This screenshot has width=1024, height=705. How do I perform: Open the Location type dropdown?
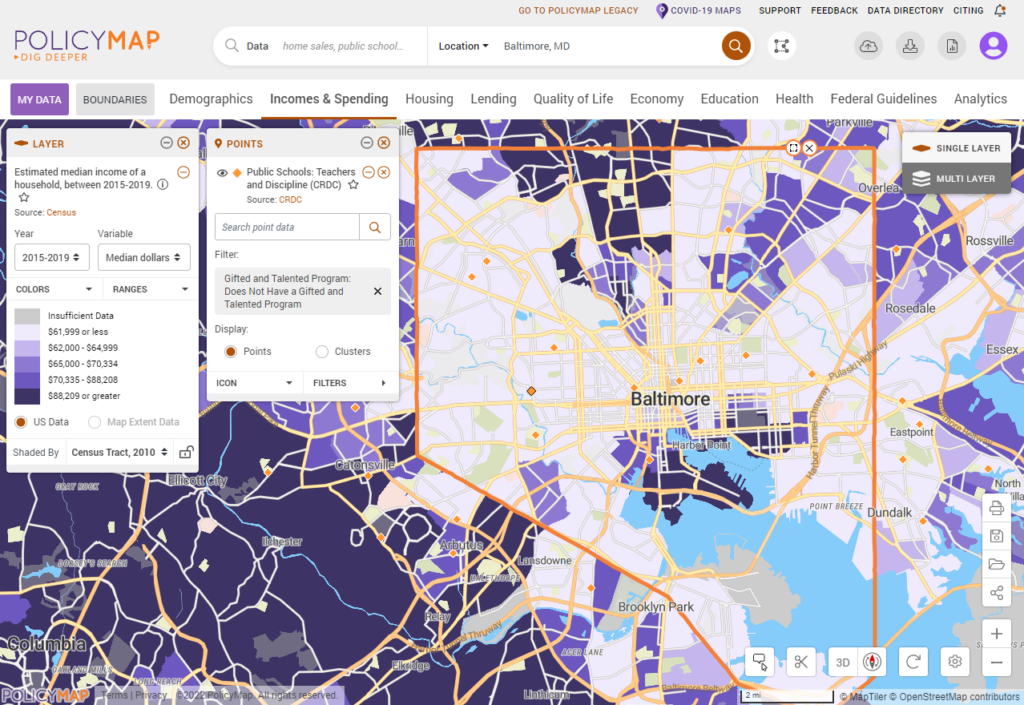coord(463,46)
